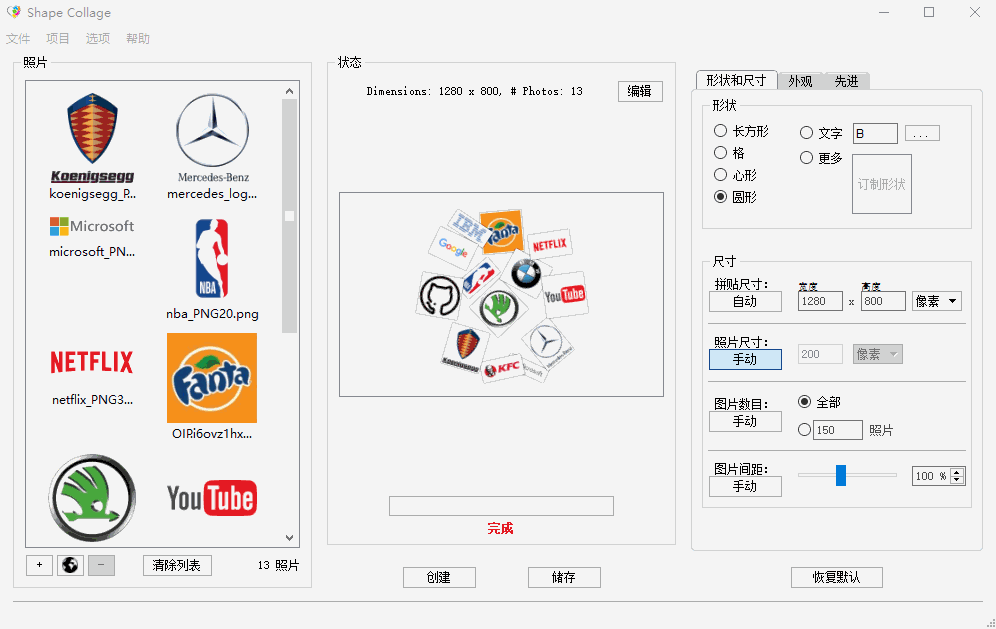The image size is (996, 629).
Task: Click the 手动 button under 图片数目
Action: 745,421
